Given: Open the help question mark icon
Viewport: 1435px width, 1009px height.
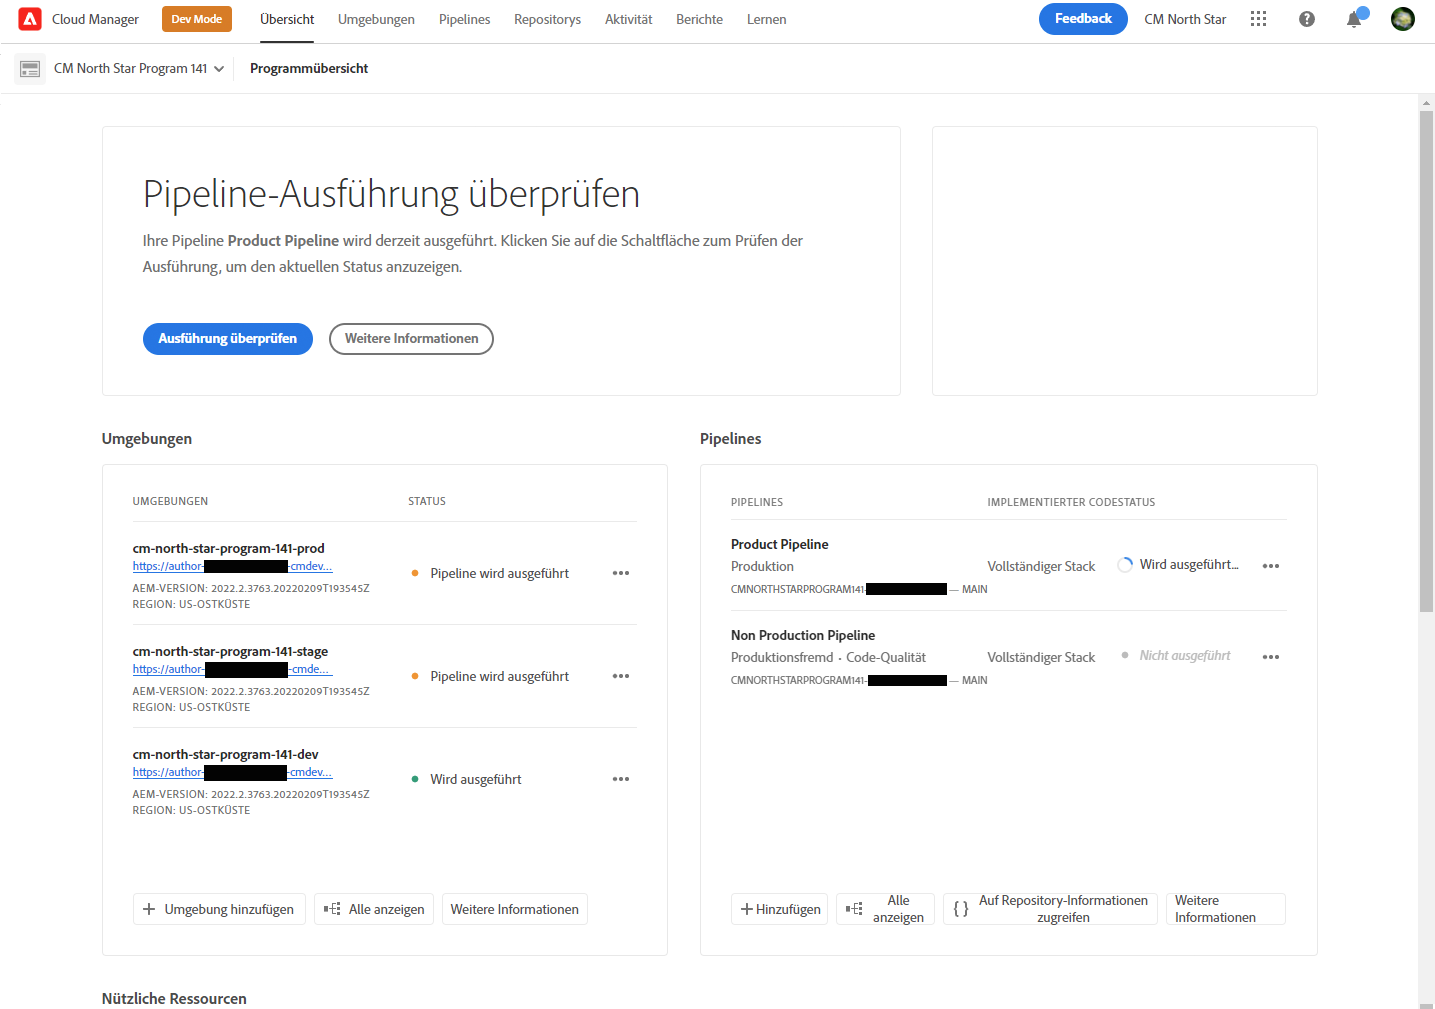Looking at the screenshot, I should (x=1307, y=19).
